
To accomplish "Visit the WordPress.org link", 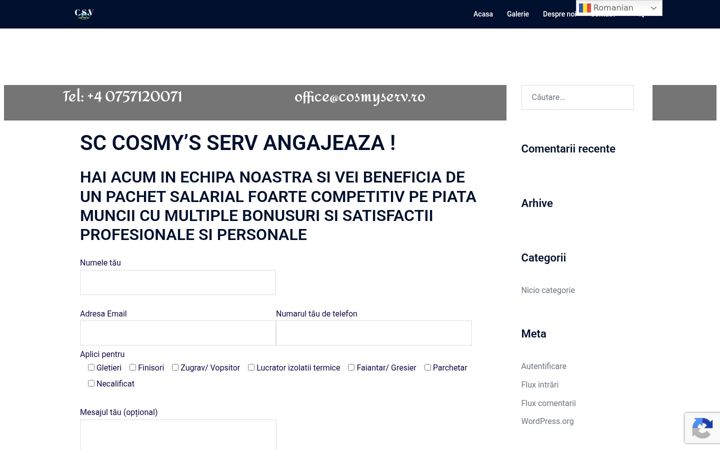I will coord(547,421).
